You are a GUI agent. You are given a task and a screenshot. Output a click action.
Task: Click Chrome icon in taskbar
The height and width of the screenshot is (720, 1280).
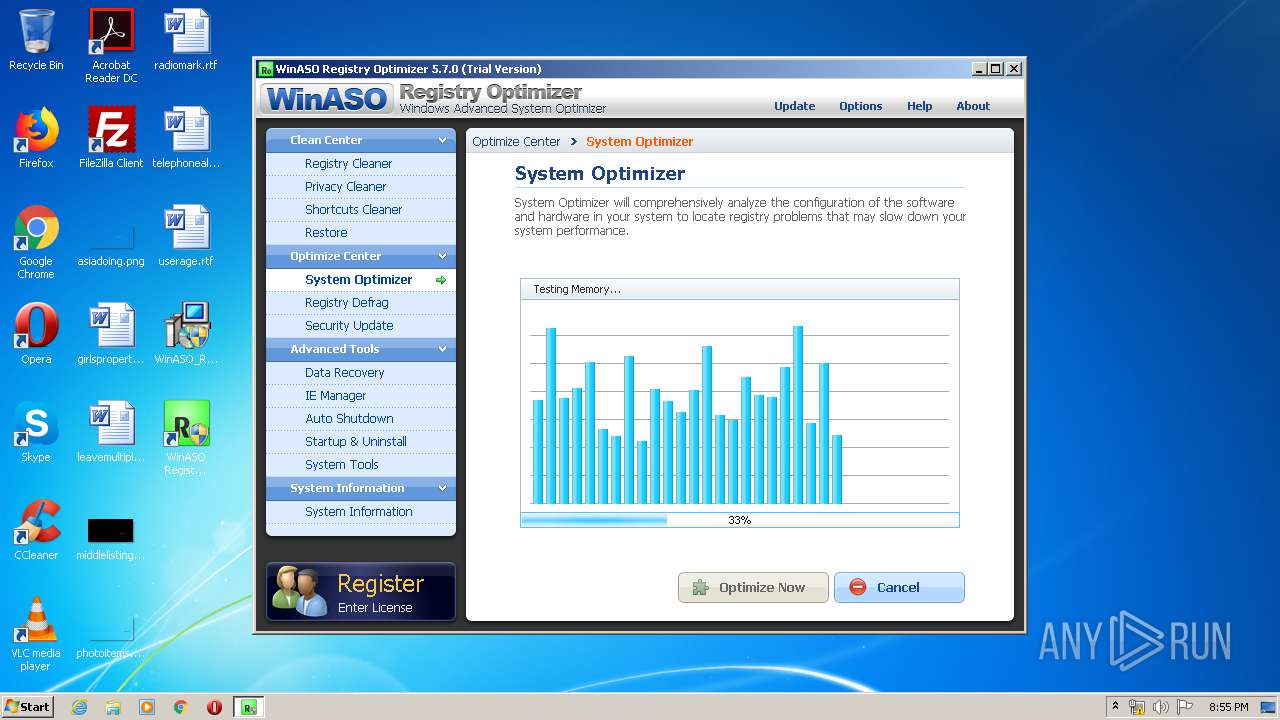pyautogui.click(x=181, y=707)
